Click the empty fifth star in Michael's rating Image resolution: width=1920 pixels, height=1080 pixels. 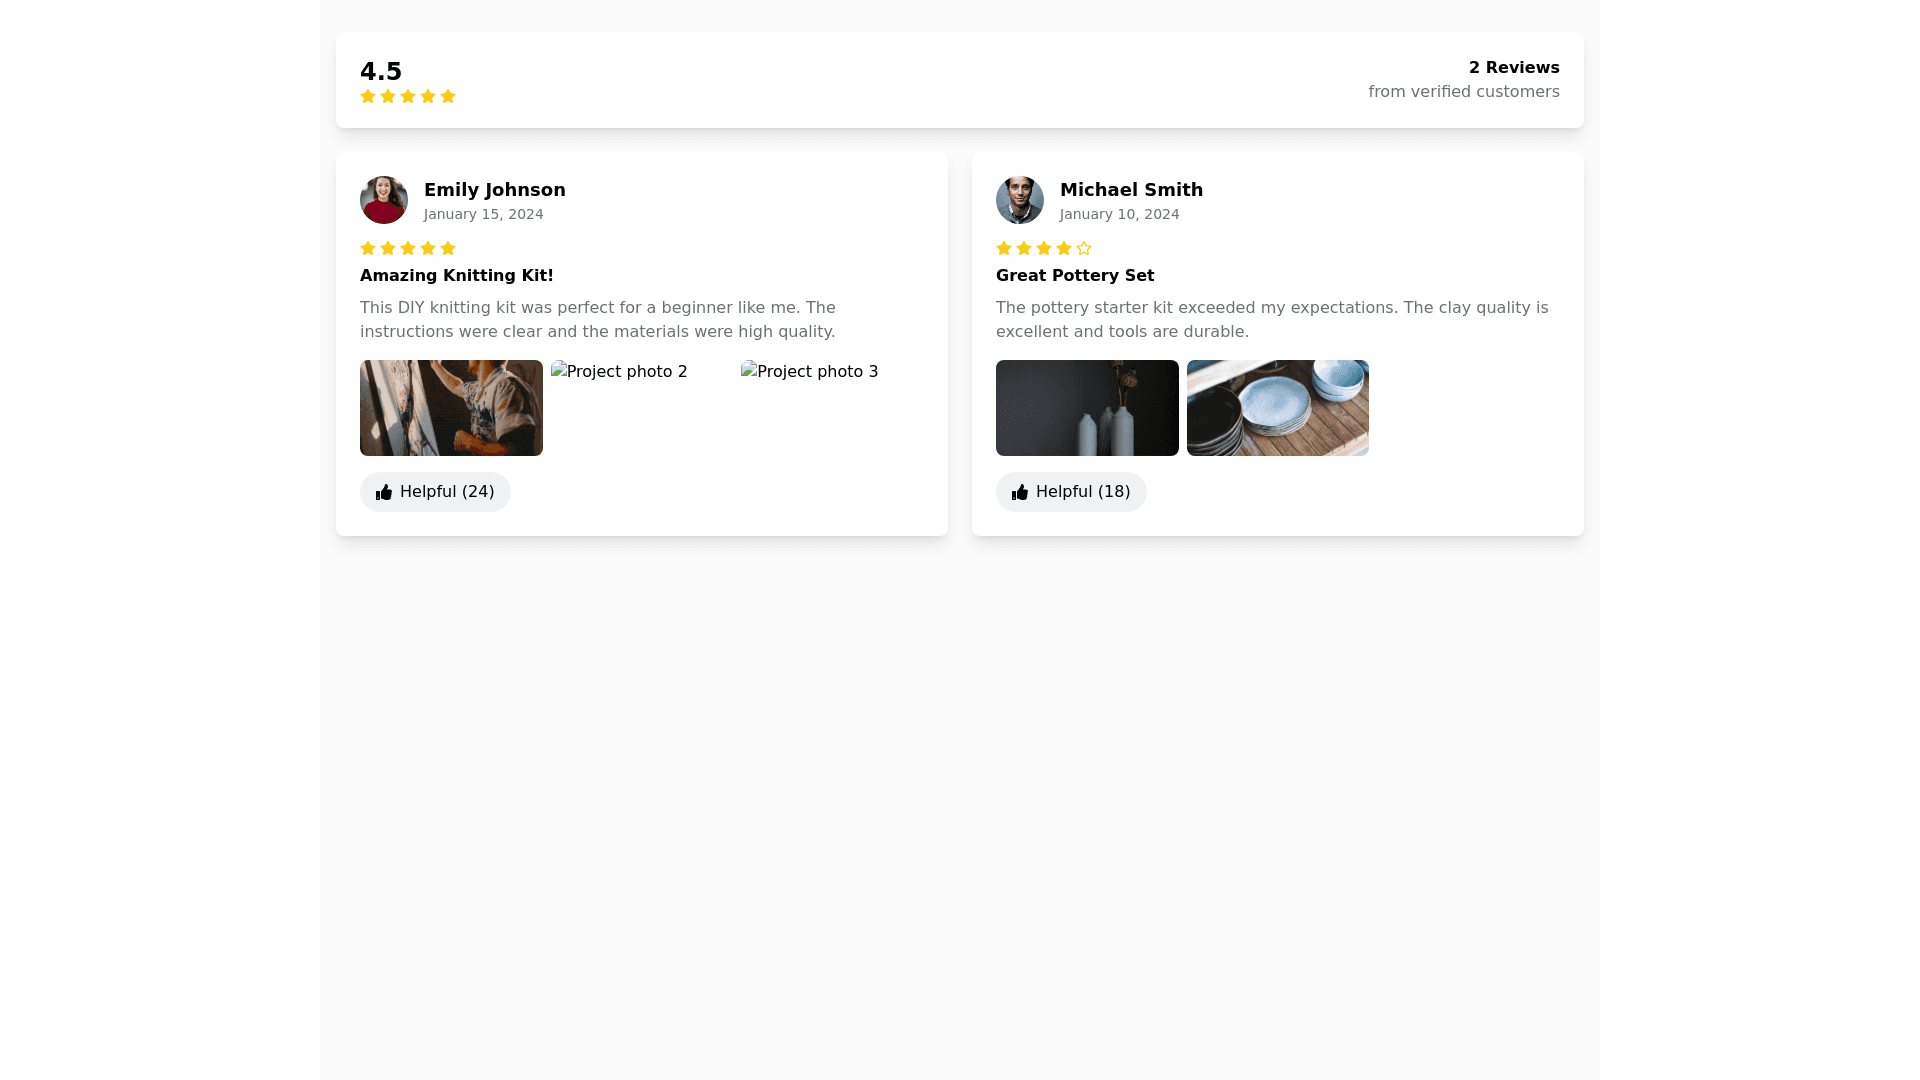1084,248
